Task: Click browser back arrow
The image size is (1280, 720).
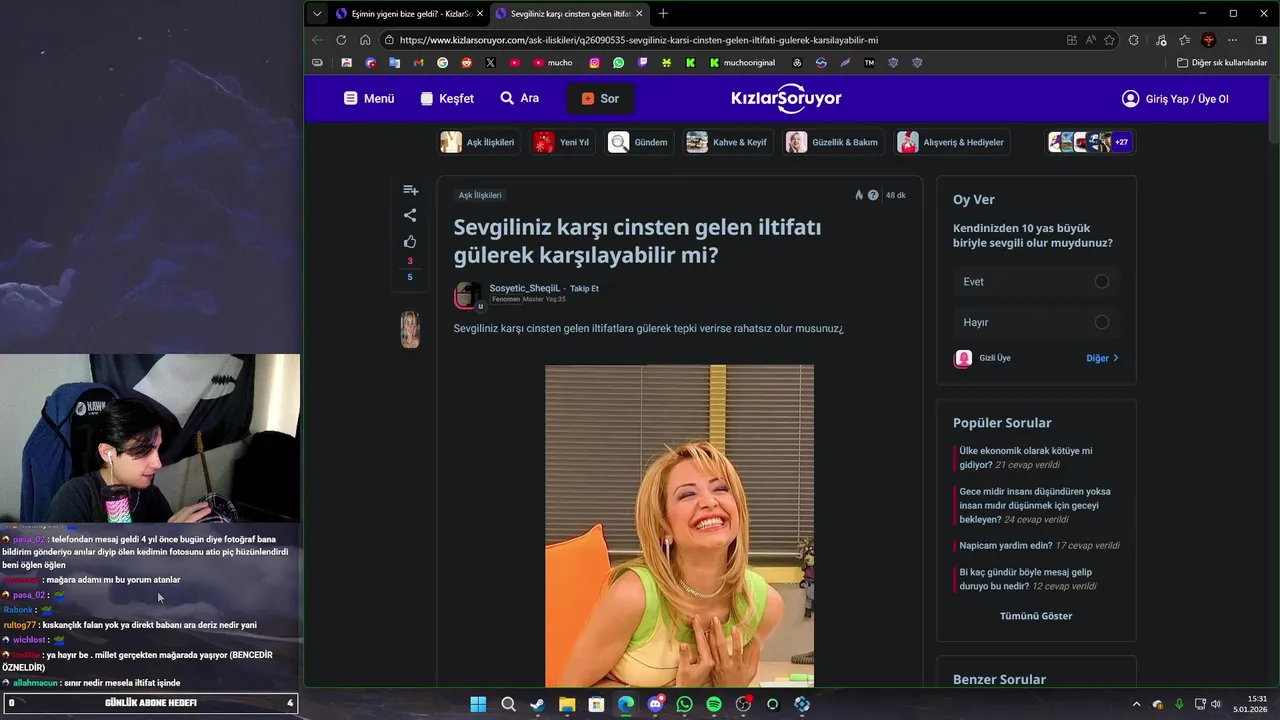Action: point(317,40)
